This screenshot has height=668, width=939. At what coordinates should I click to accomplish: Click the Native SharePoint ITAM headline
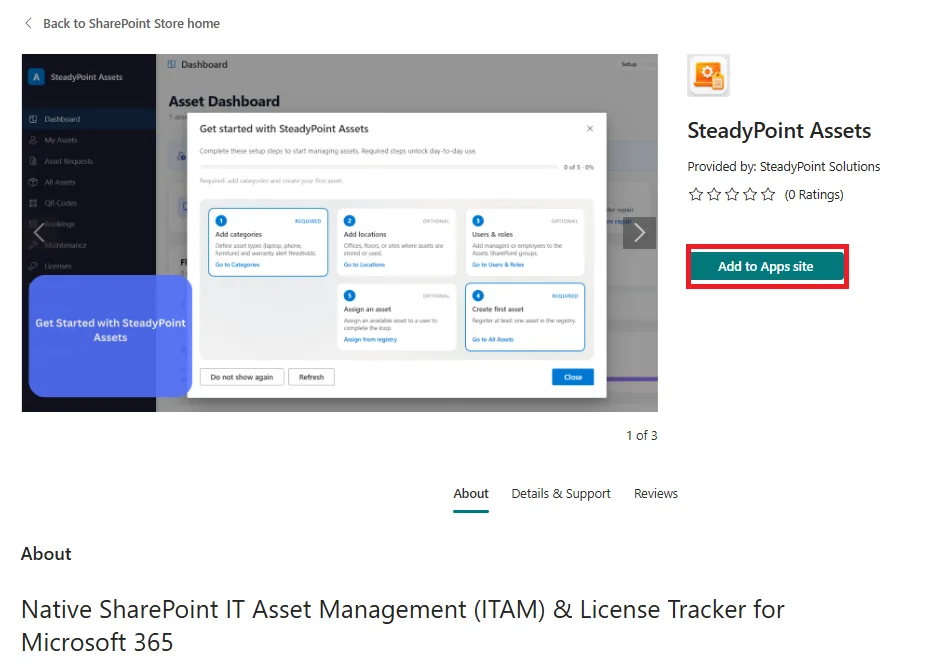(402, 625)
